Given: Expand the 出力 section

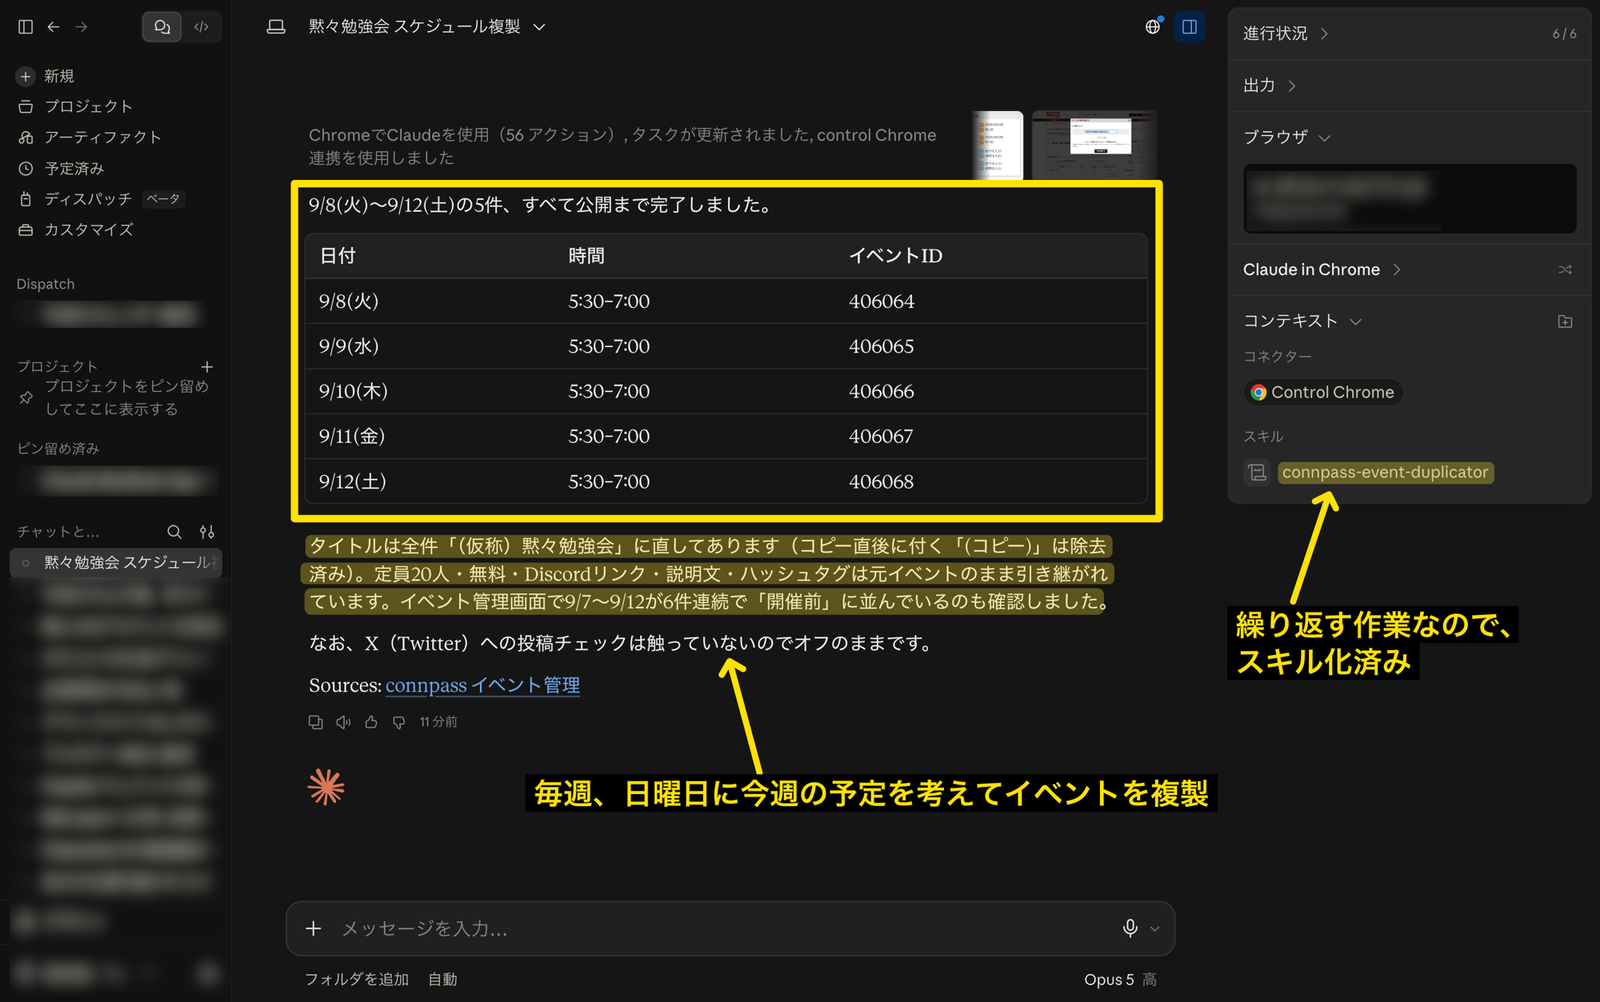Looking at the screenshot, I should point(1269,85).
